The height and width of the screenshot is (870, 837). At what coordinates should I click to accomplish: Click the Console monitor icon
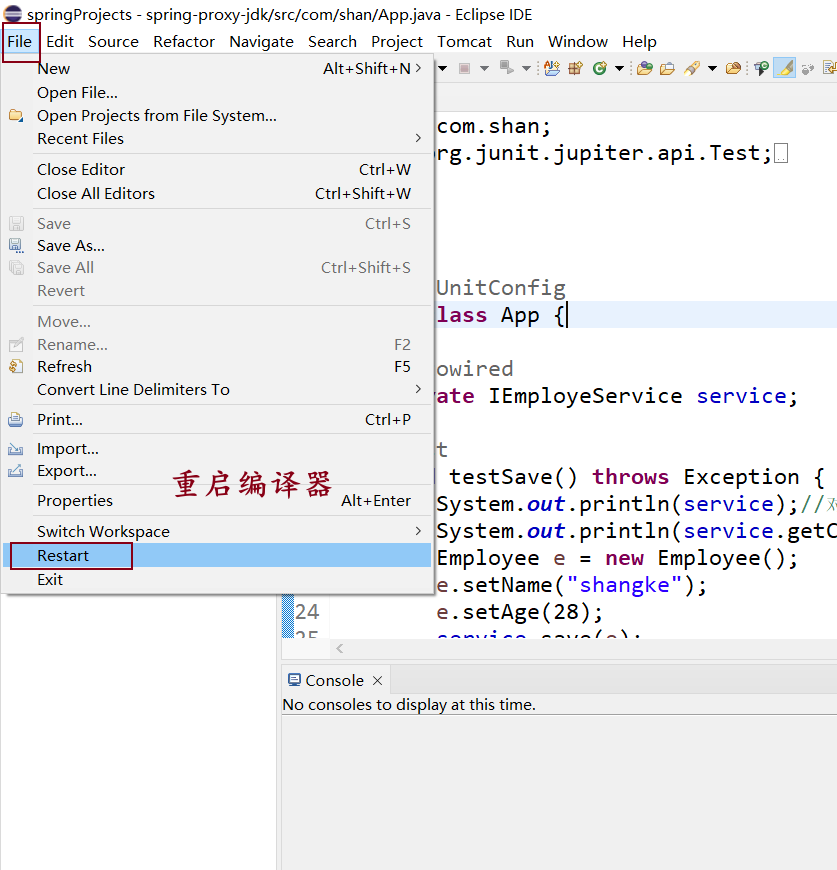[x=295, y=680]
